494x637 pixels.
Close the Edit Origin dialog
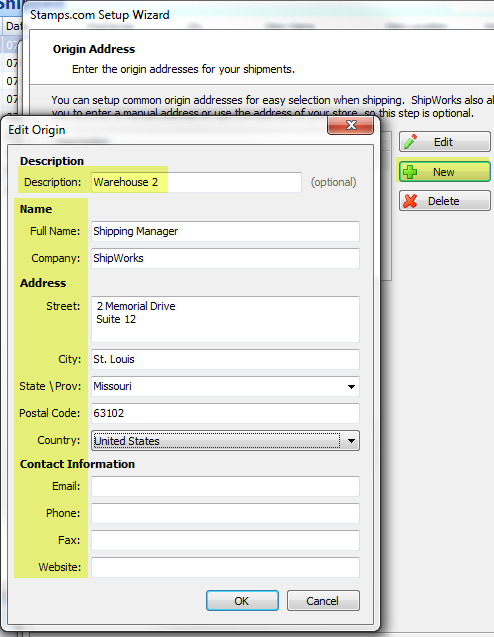(x=351, y=125)
